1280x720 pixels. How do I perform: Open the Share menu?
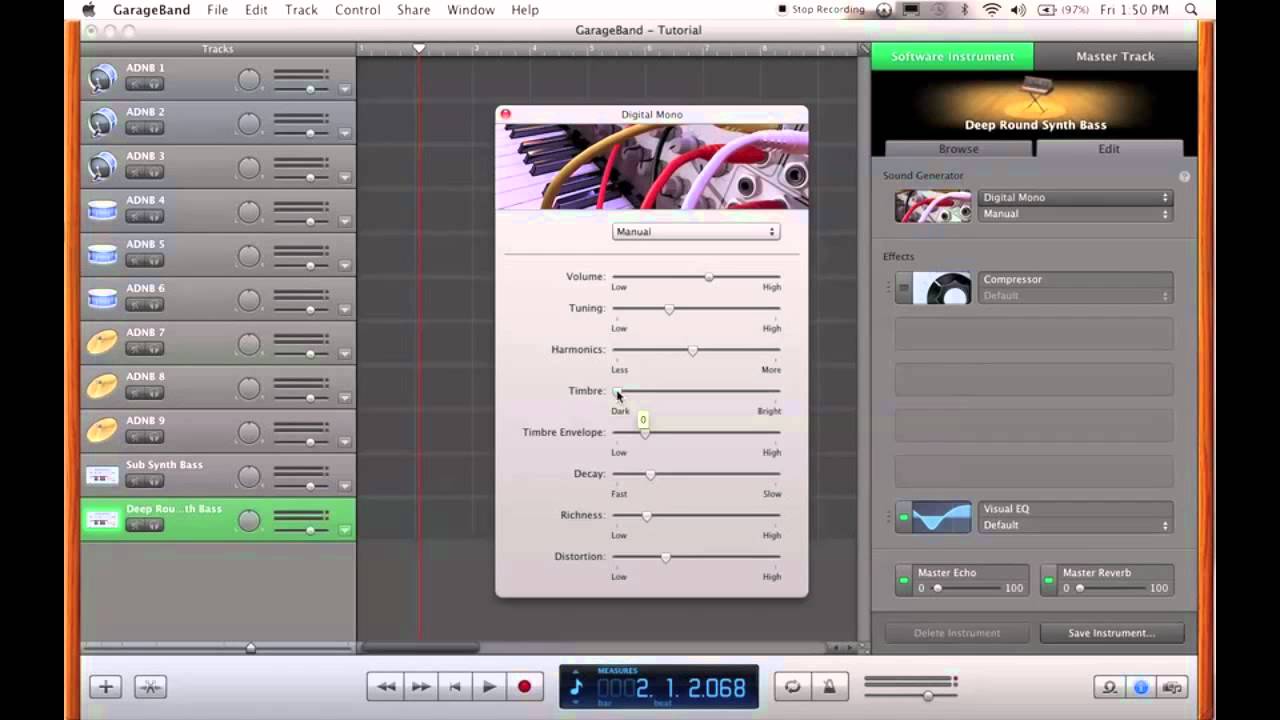point(413,10)
